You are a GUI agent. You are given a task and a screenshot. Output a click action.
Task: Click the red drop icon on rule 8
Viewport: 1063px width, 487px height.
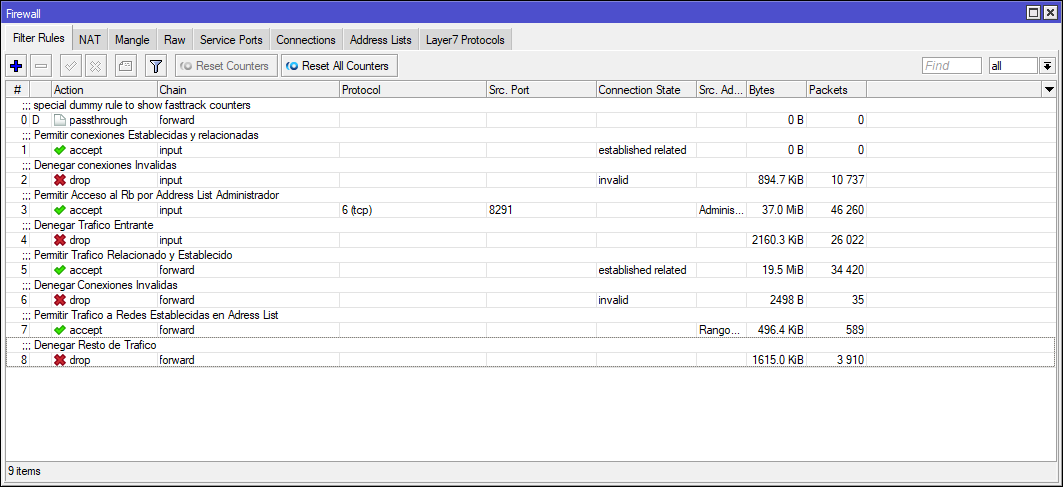(x=60, y=360)
